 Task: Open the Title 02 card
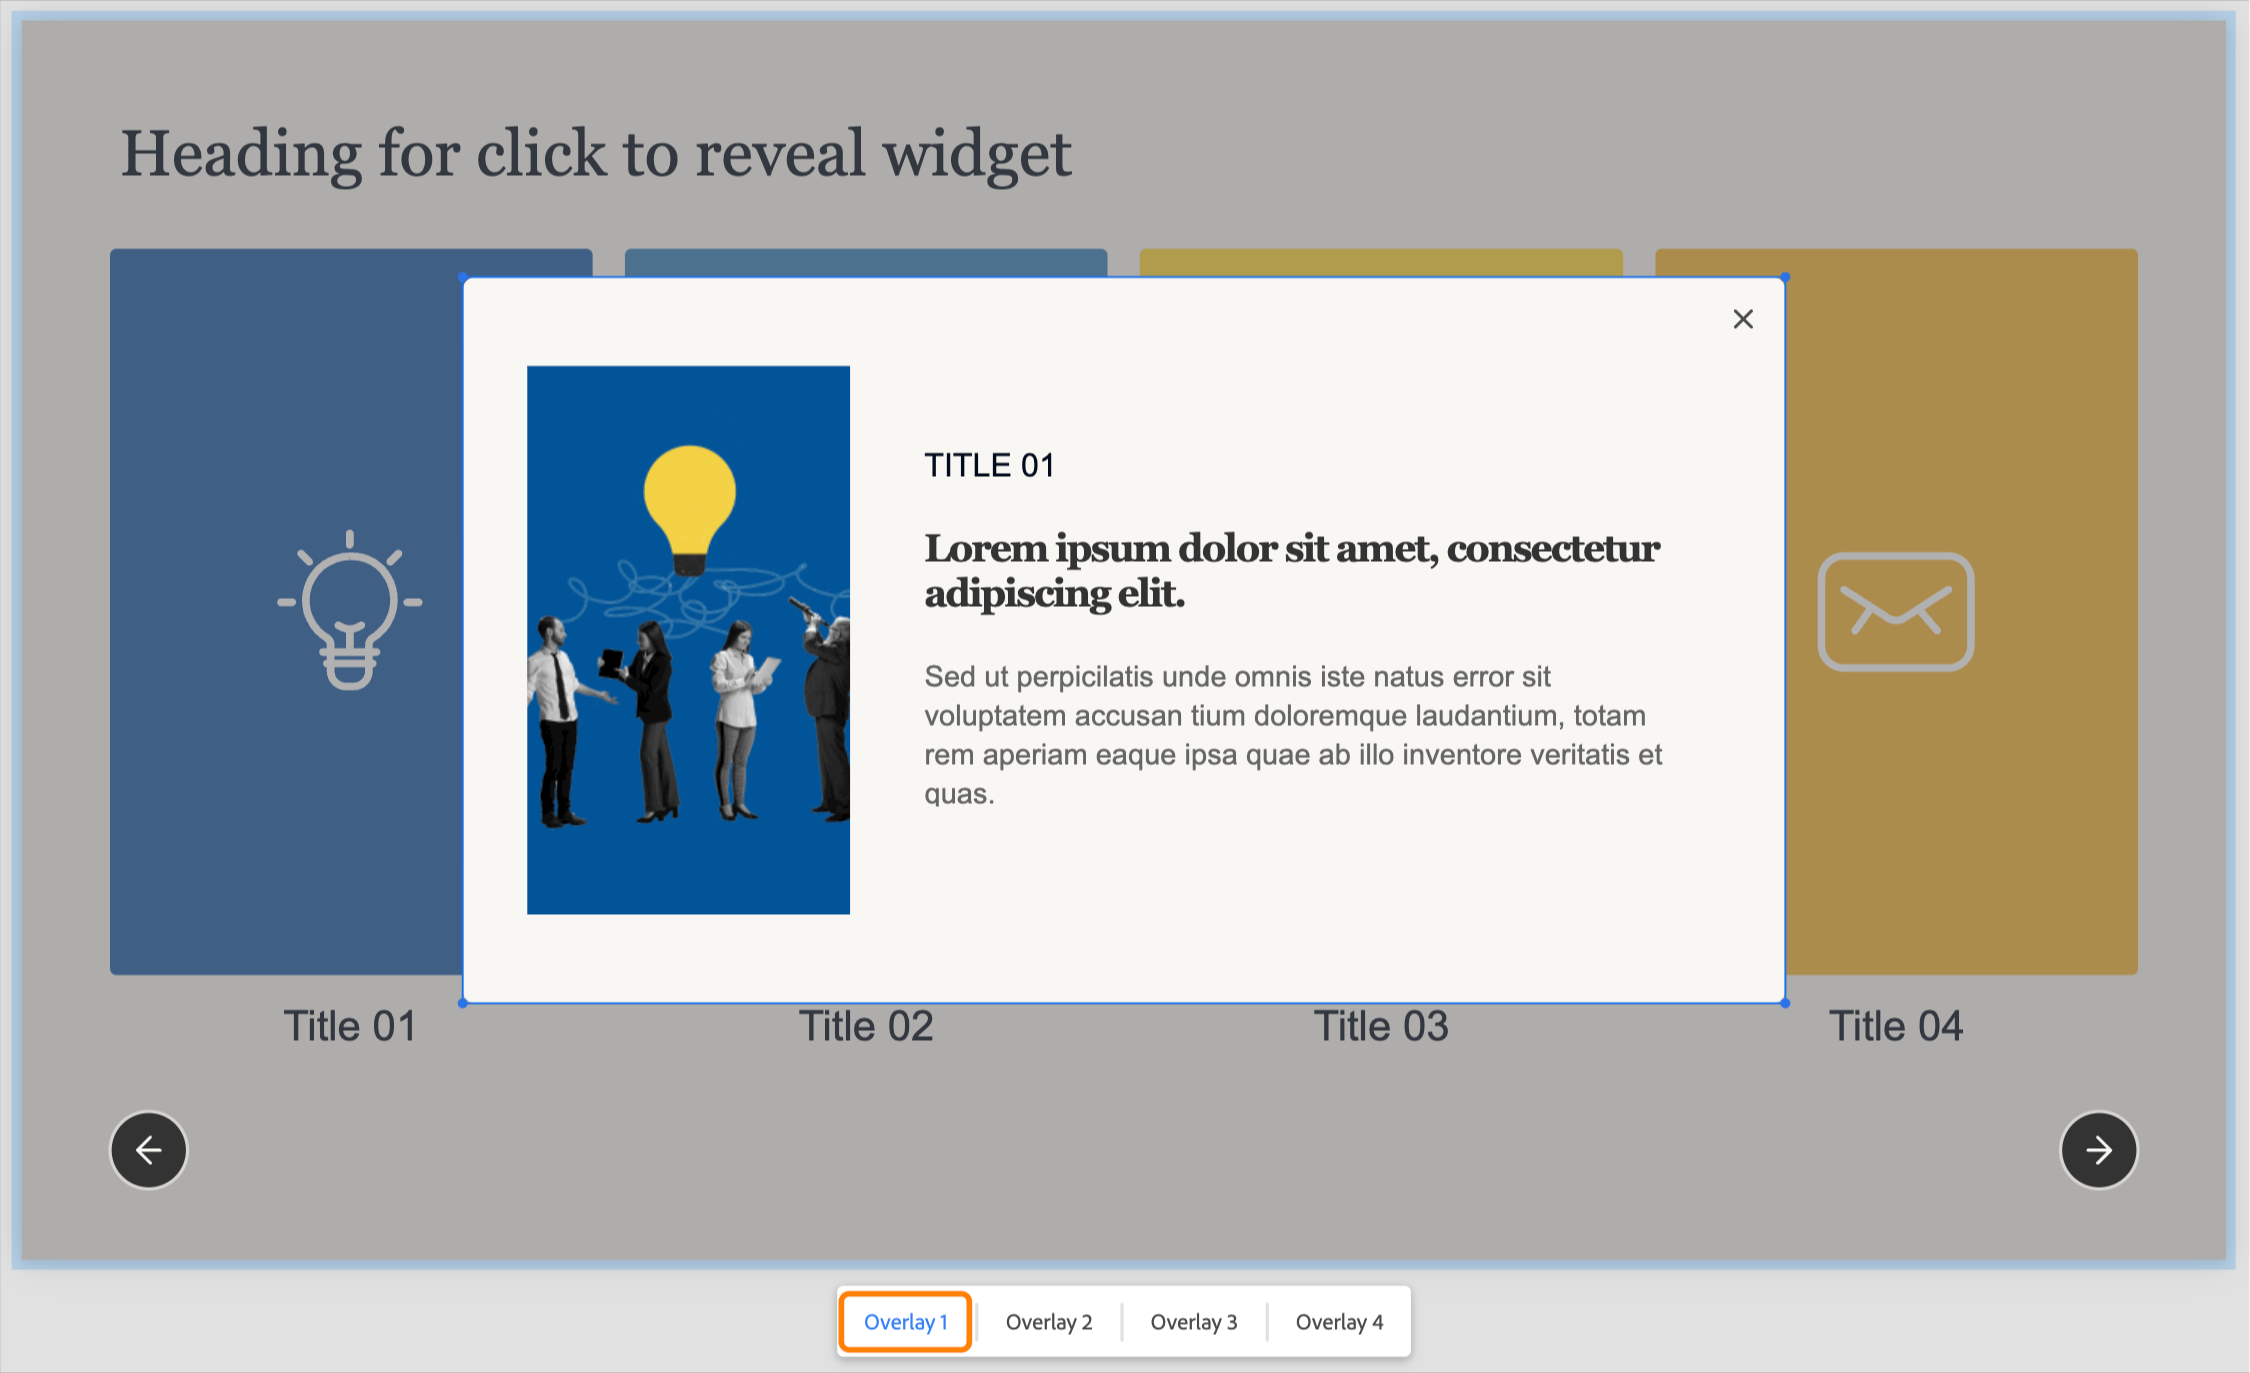click(867, 265)
